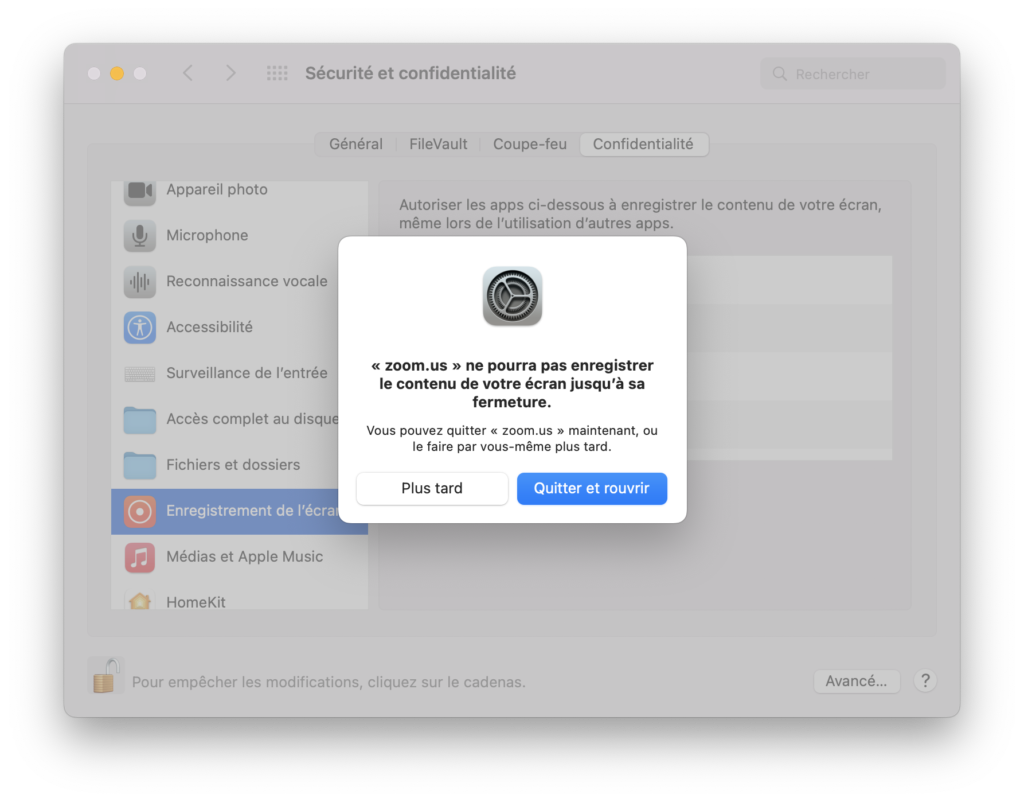Select the Reconnaissance vocale waveform icon
Screen dimensions: 1024x802
pos(140,281)
